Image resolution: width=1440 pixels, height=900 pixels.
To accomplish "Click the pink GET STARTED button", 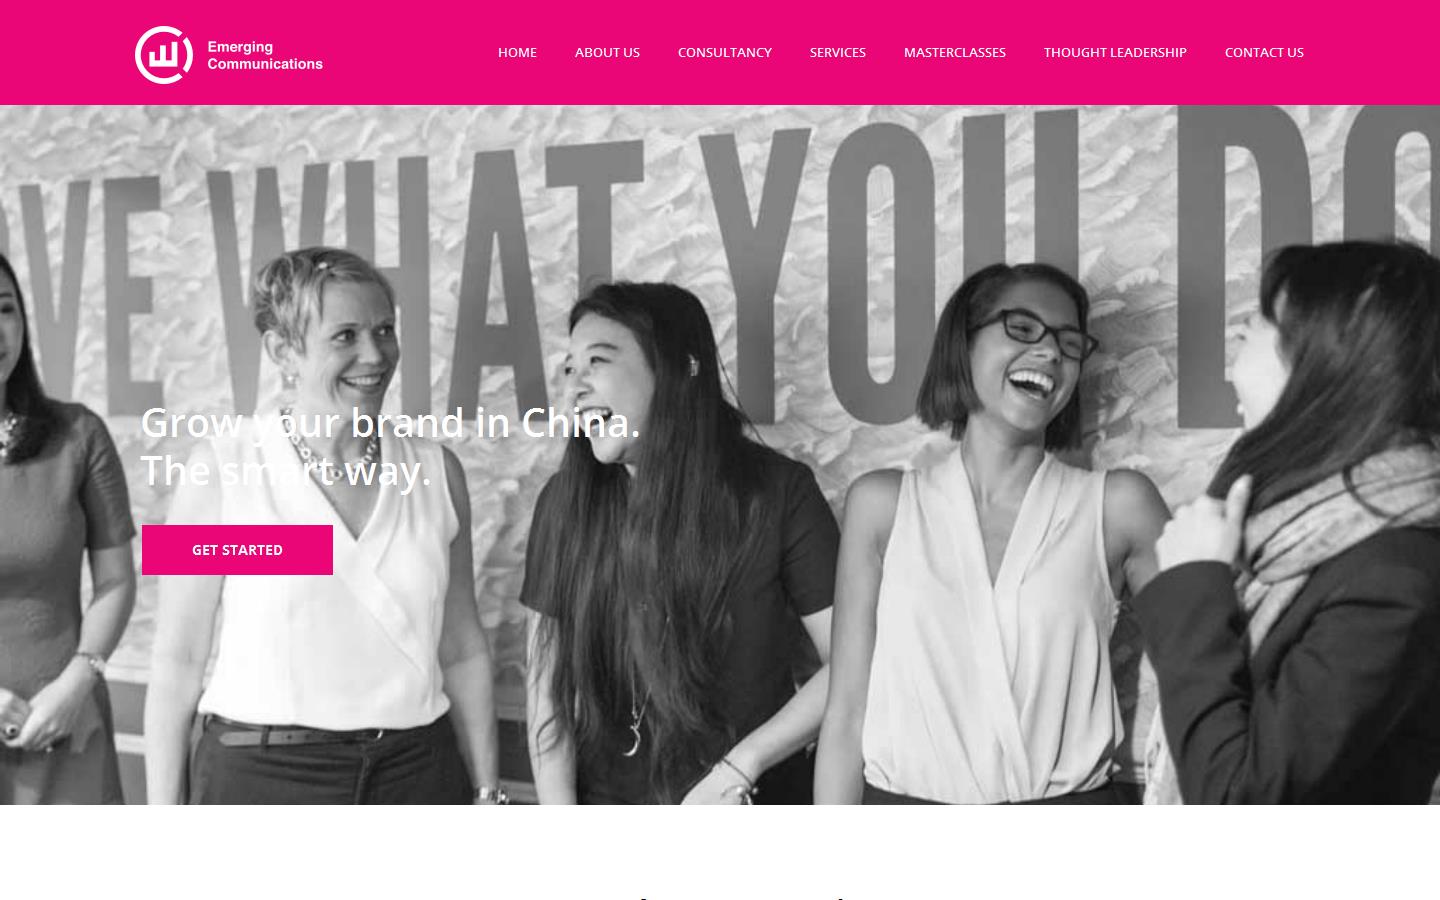I will [237, 550].
